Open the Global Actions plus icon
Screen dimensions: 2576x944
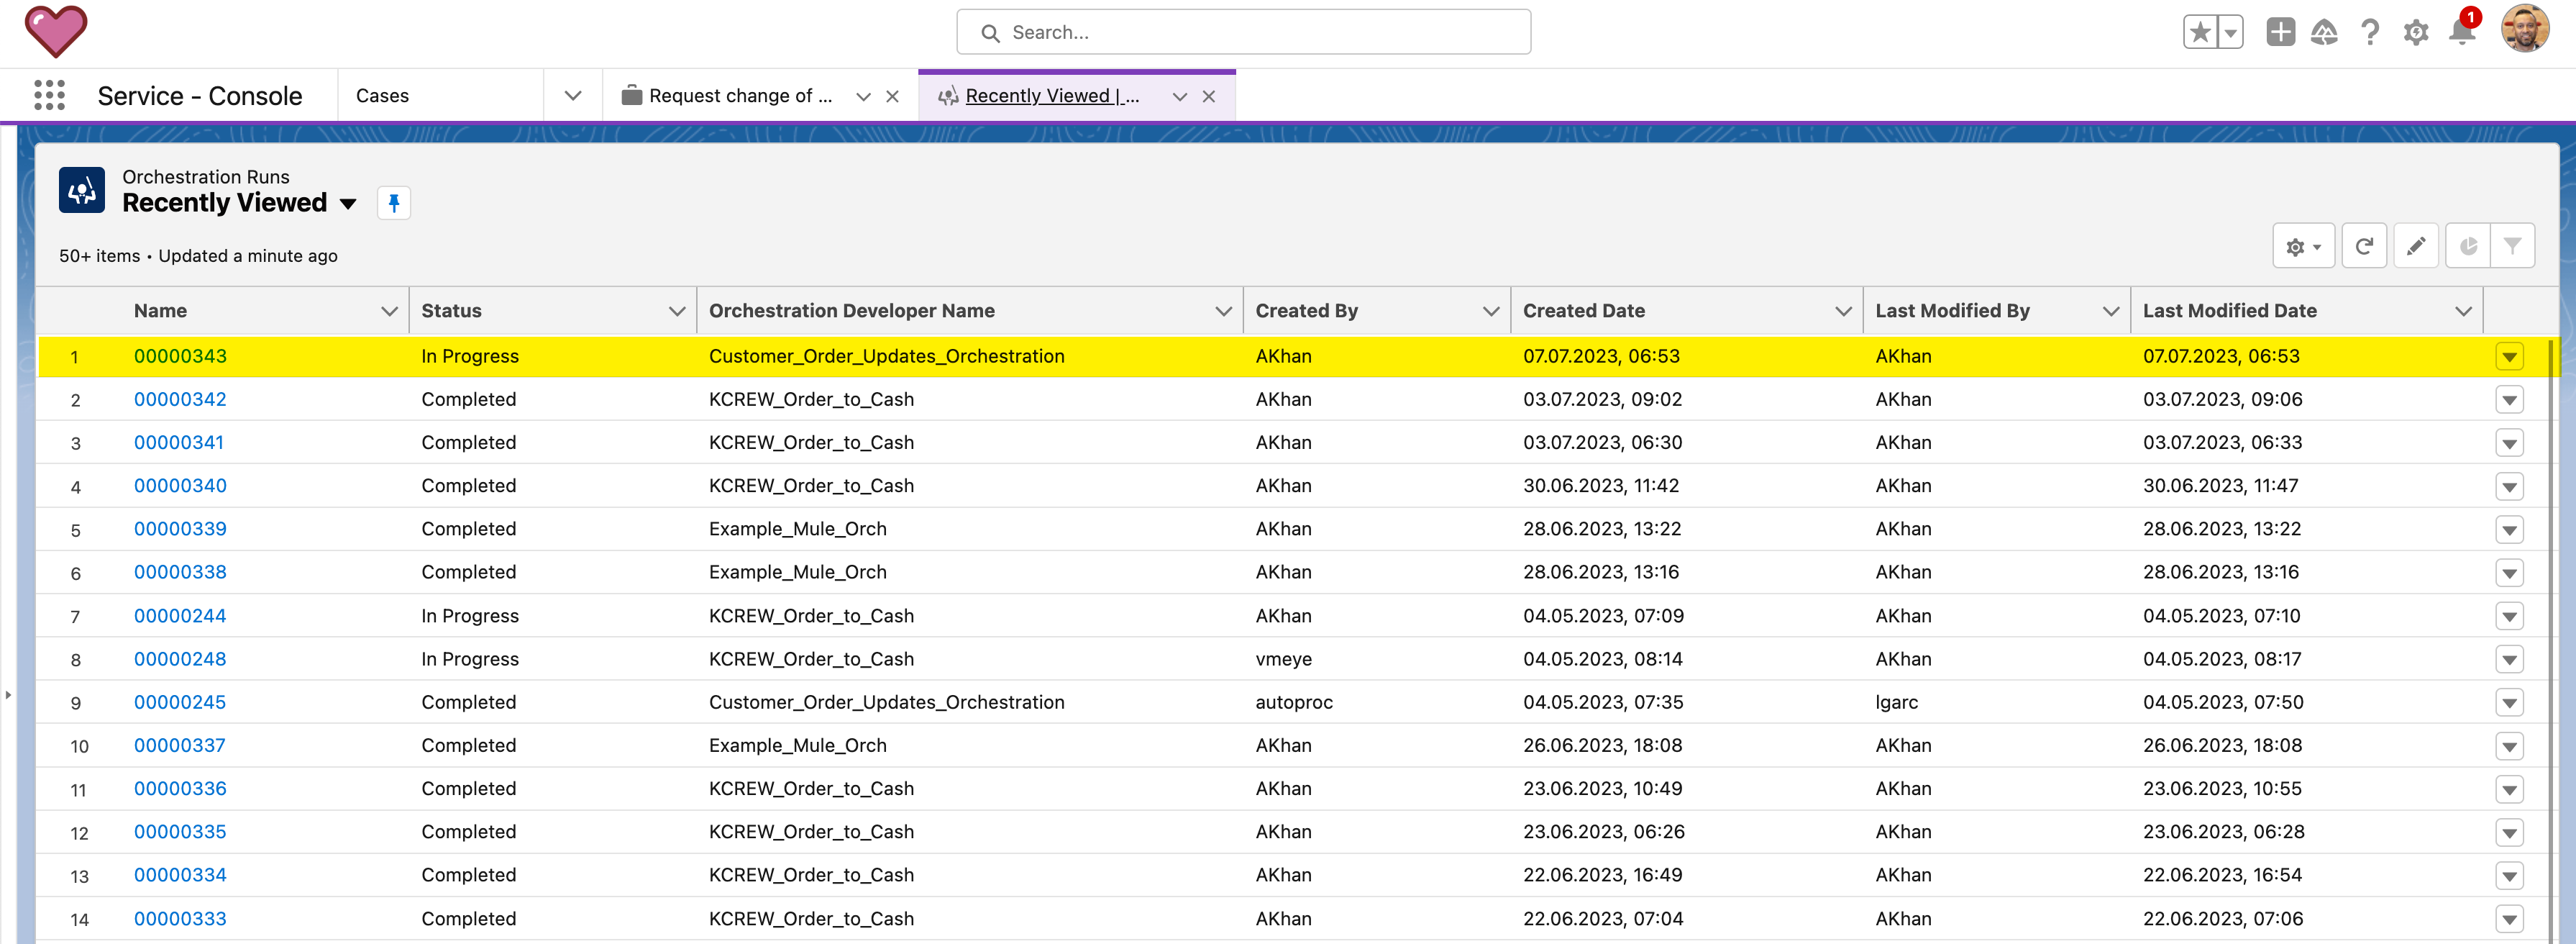coord(2280,32)
